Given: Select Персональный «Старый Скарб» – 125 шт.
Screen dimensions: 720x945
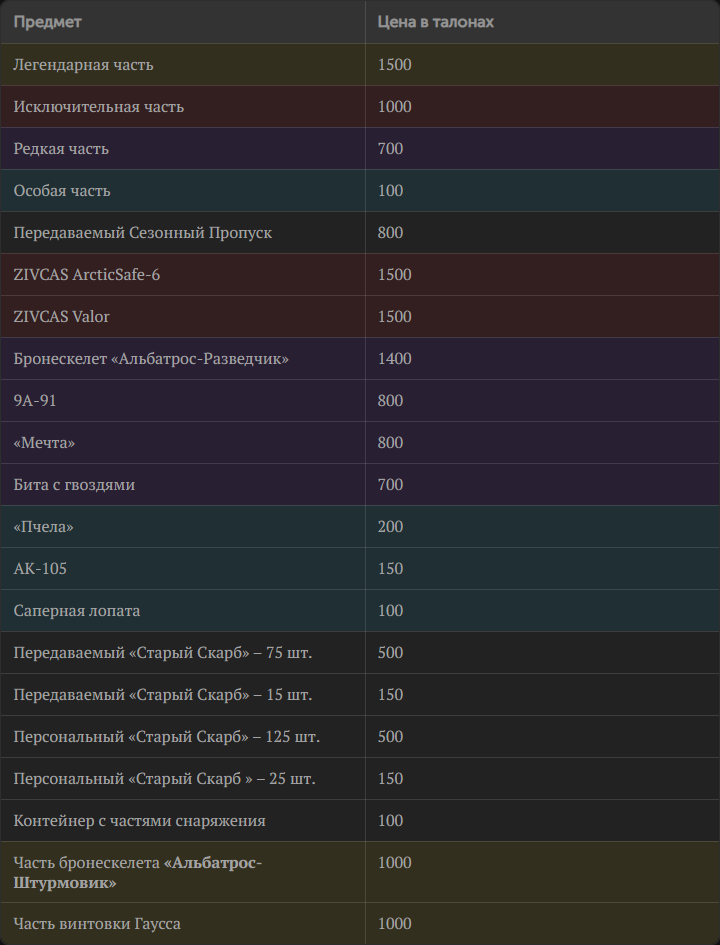Looking at the screenshot, I should coord(166,737).
